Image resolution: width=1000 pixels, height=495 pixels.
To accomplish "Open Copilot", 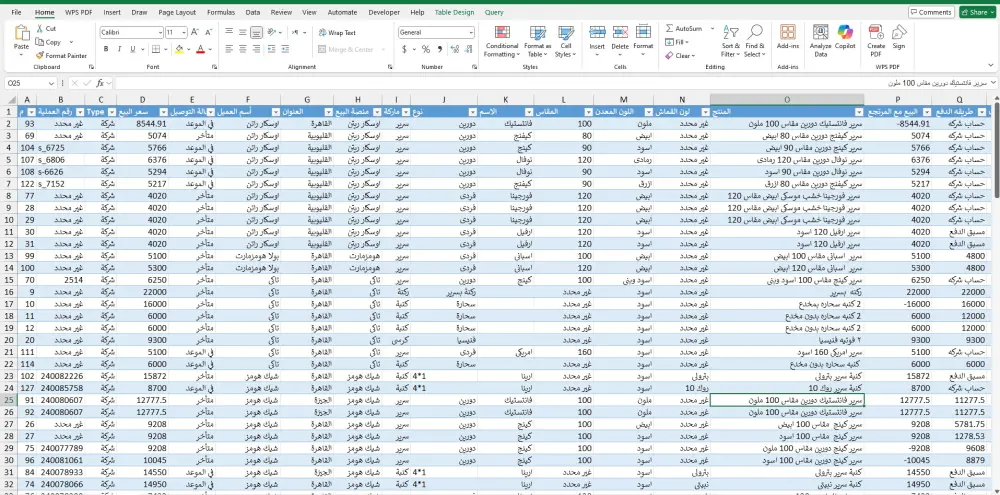I will (845, 37).
